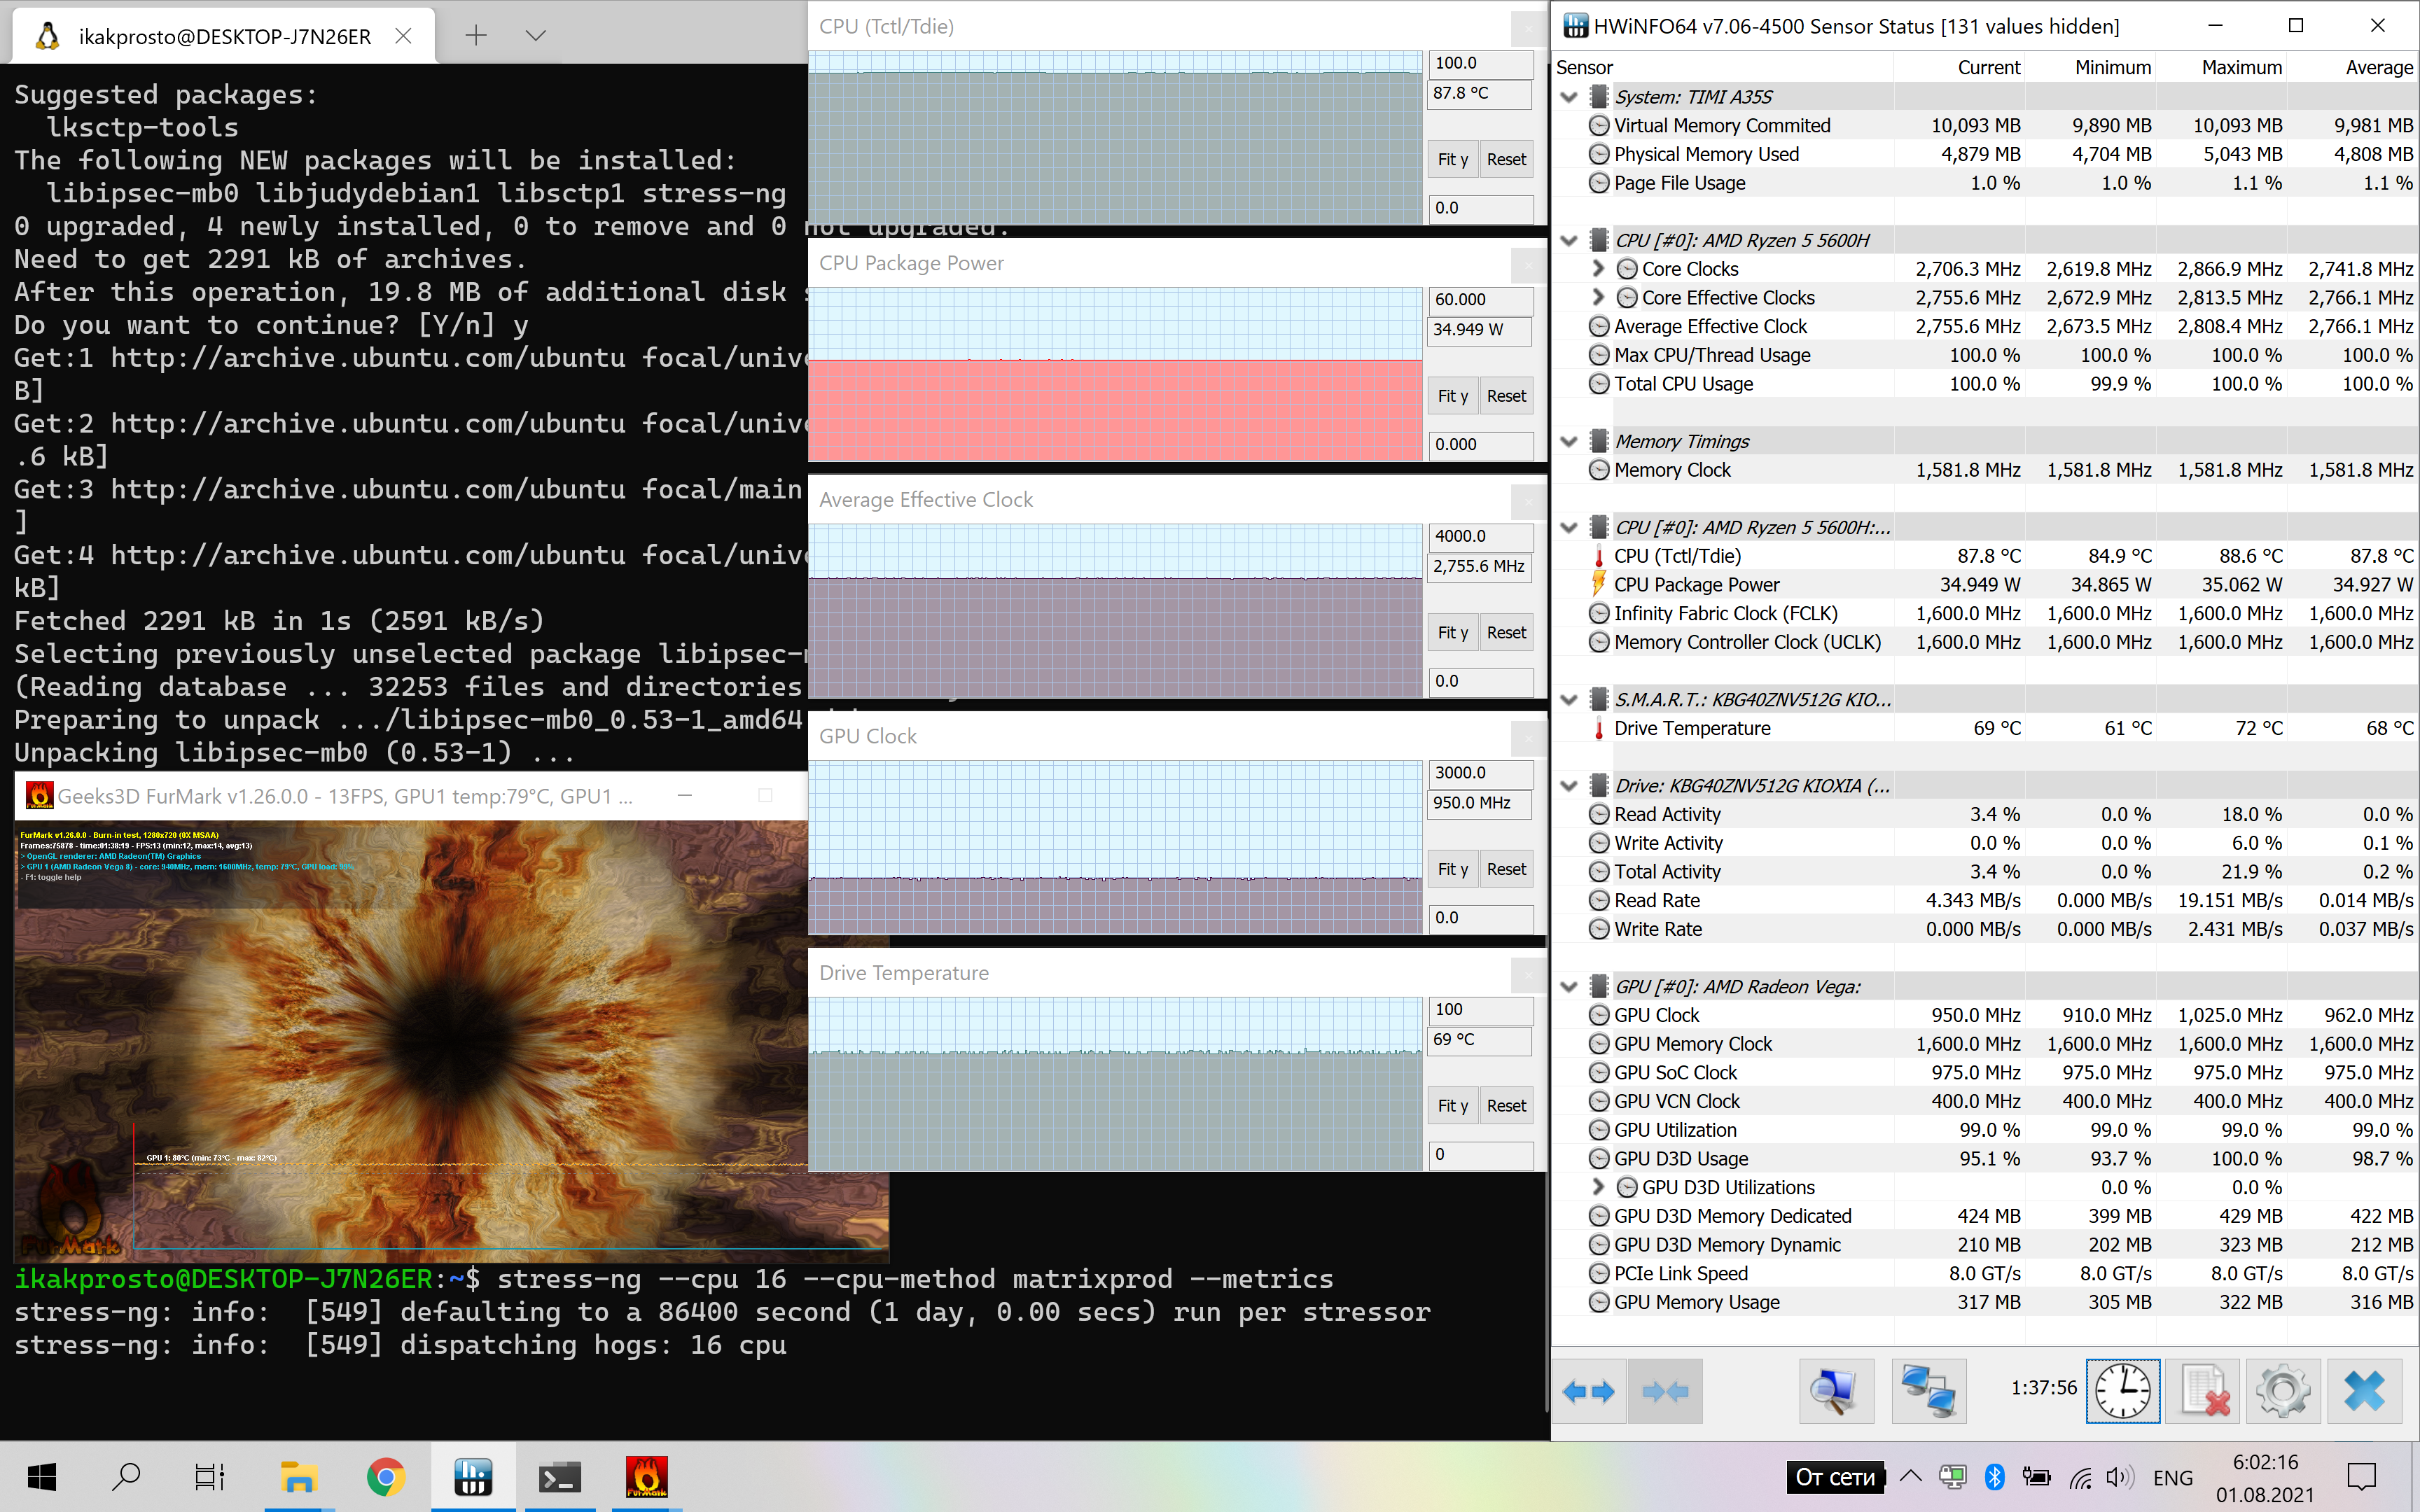Switch to terminal taskbar icon
The width and height of the screenshot is (2420, 1512).
click(560, 1477)
